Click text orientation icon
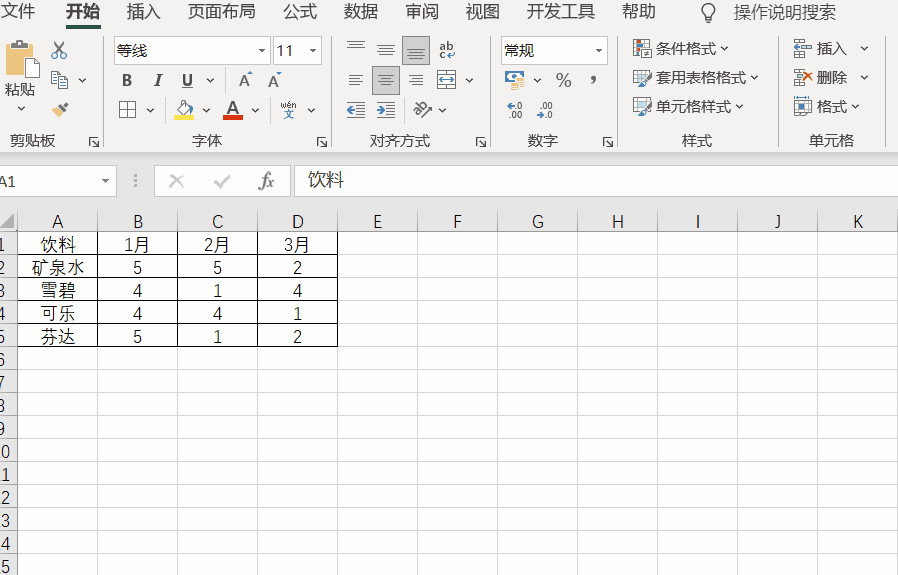Viewport: 898px width, 575px height. (423, 110)
